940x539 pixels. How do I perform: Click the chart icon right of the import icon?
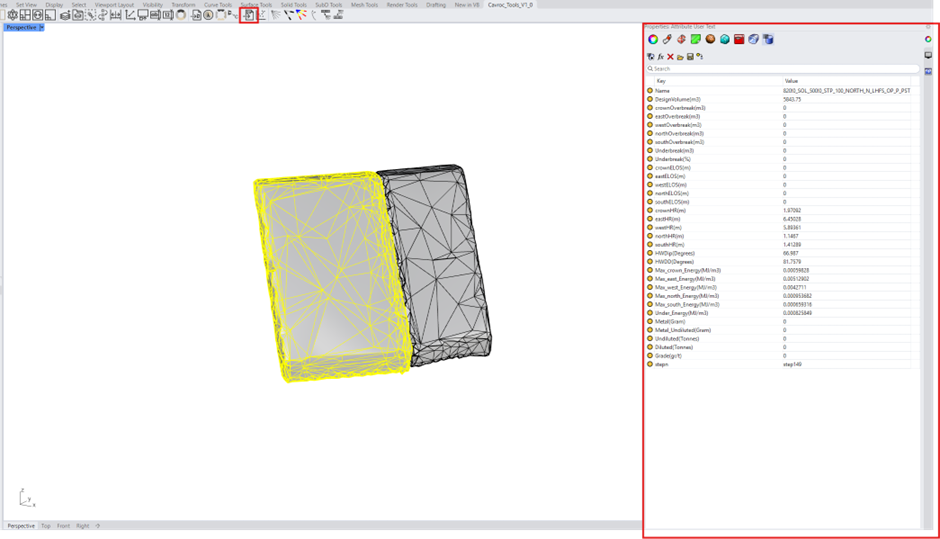point(262,15)
